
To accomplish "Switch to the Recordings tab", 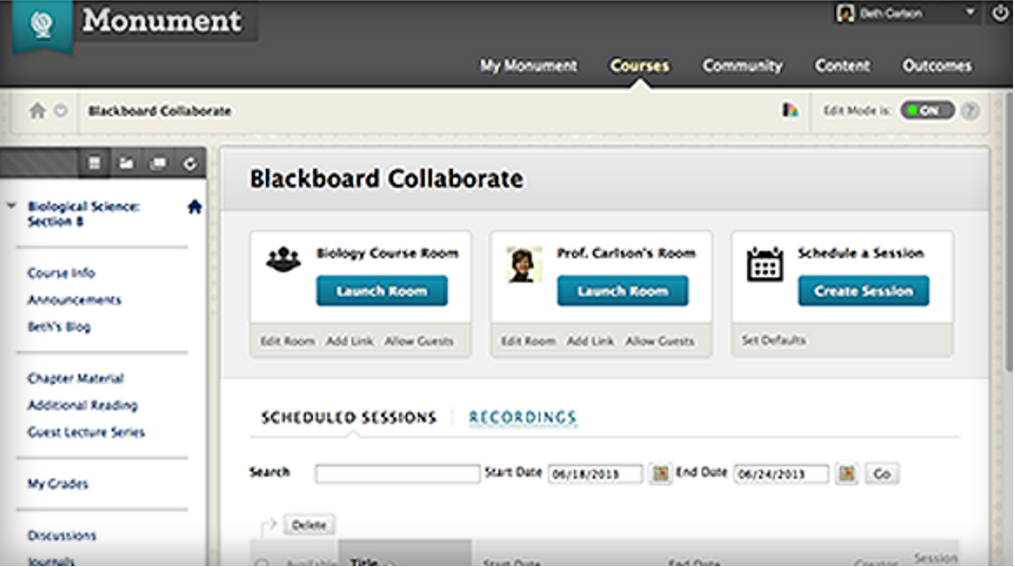I will pos(522,417).
